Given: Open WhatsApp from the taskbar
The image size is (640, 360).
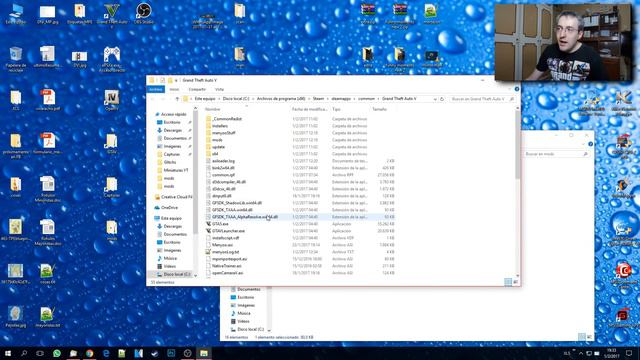Looking at the screenshot, I should 57,353.
